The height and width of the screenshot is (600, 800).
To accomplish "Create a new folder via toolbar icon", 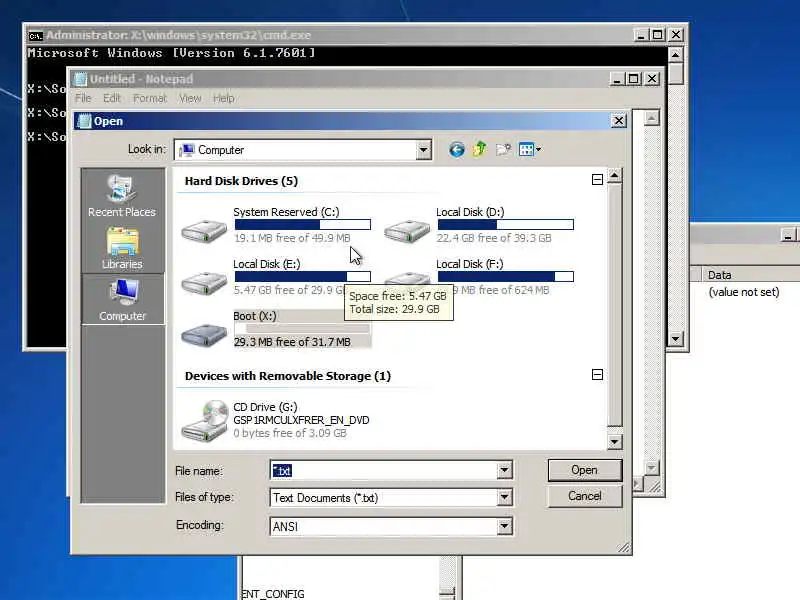I will pyautogui.click(x=503, y=149).
